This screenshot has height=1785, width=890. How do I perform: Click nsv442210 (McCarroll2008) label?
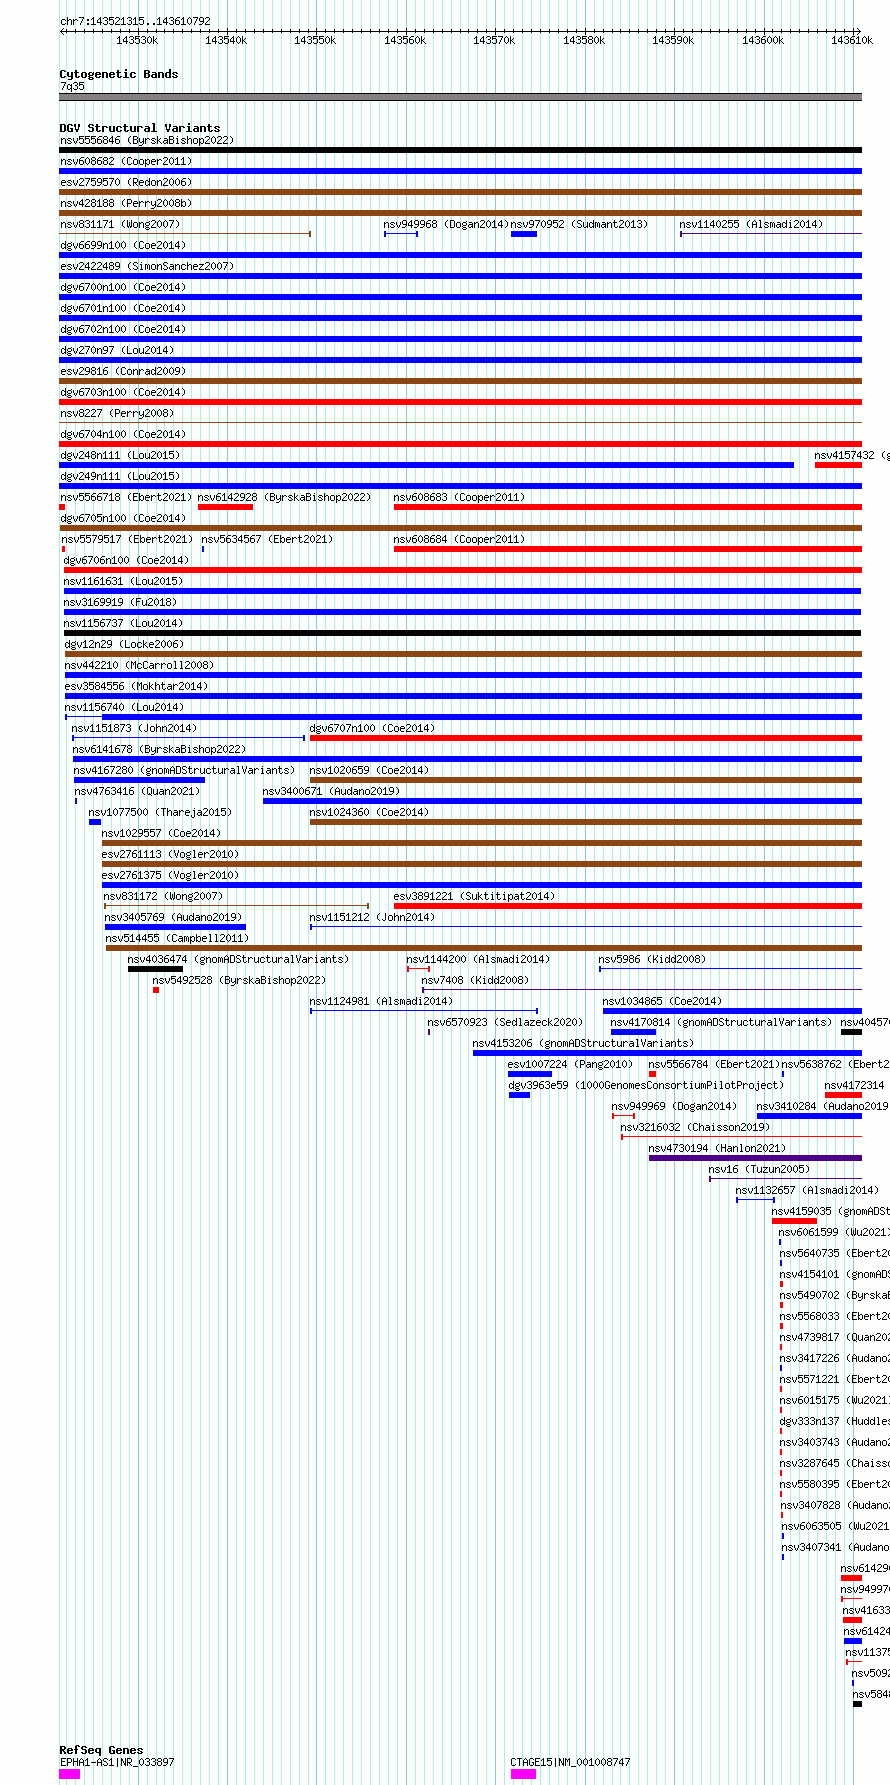(139, 665)
